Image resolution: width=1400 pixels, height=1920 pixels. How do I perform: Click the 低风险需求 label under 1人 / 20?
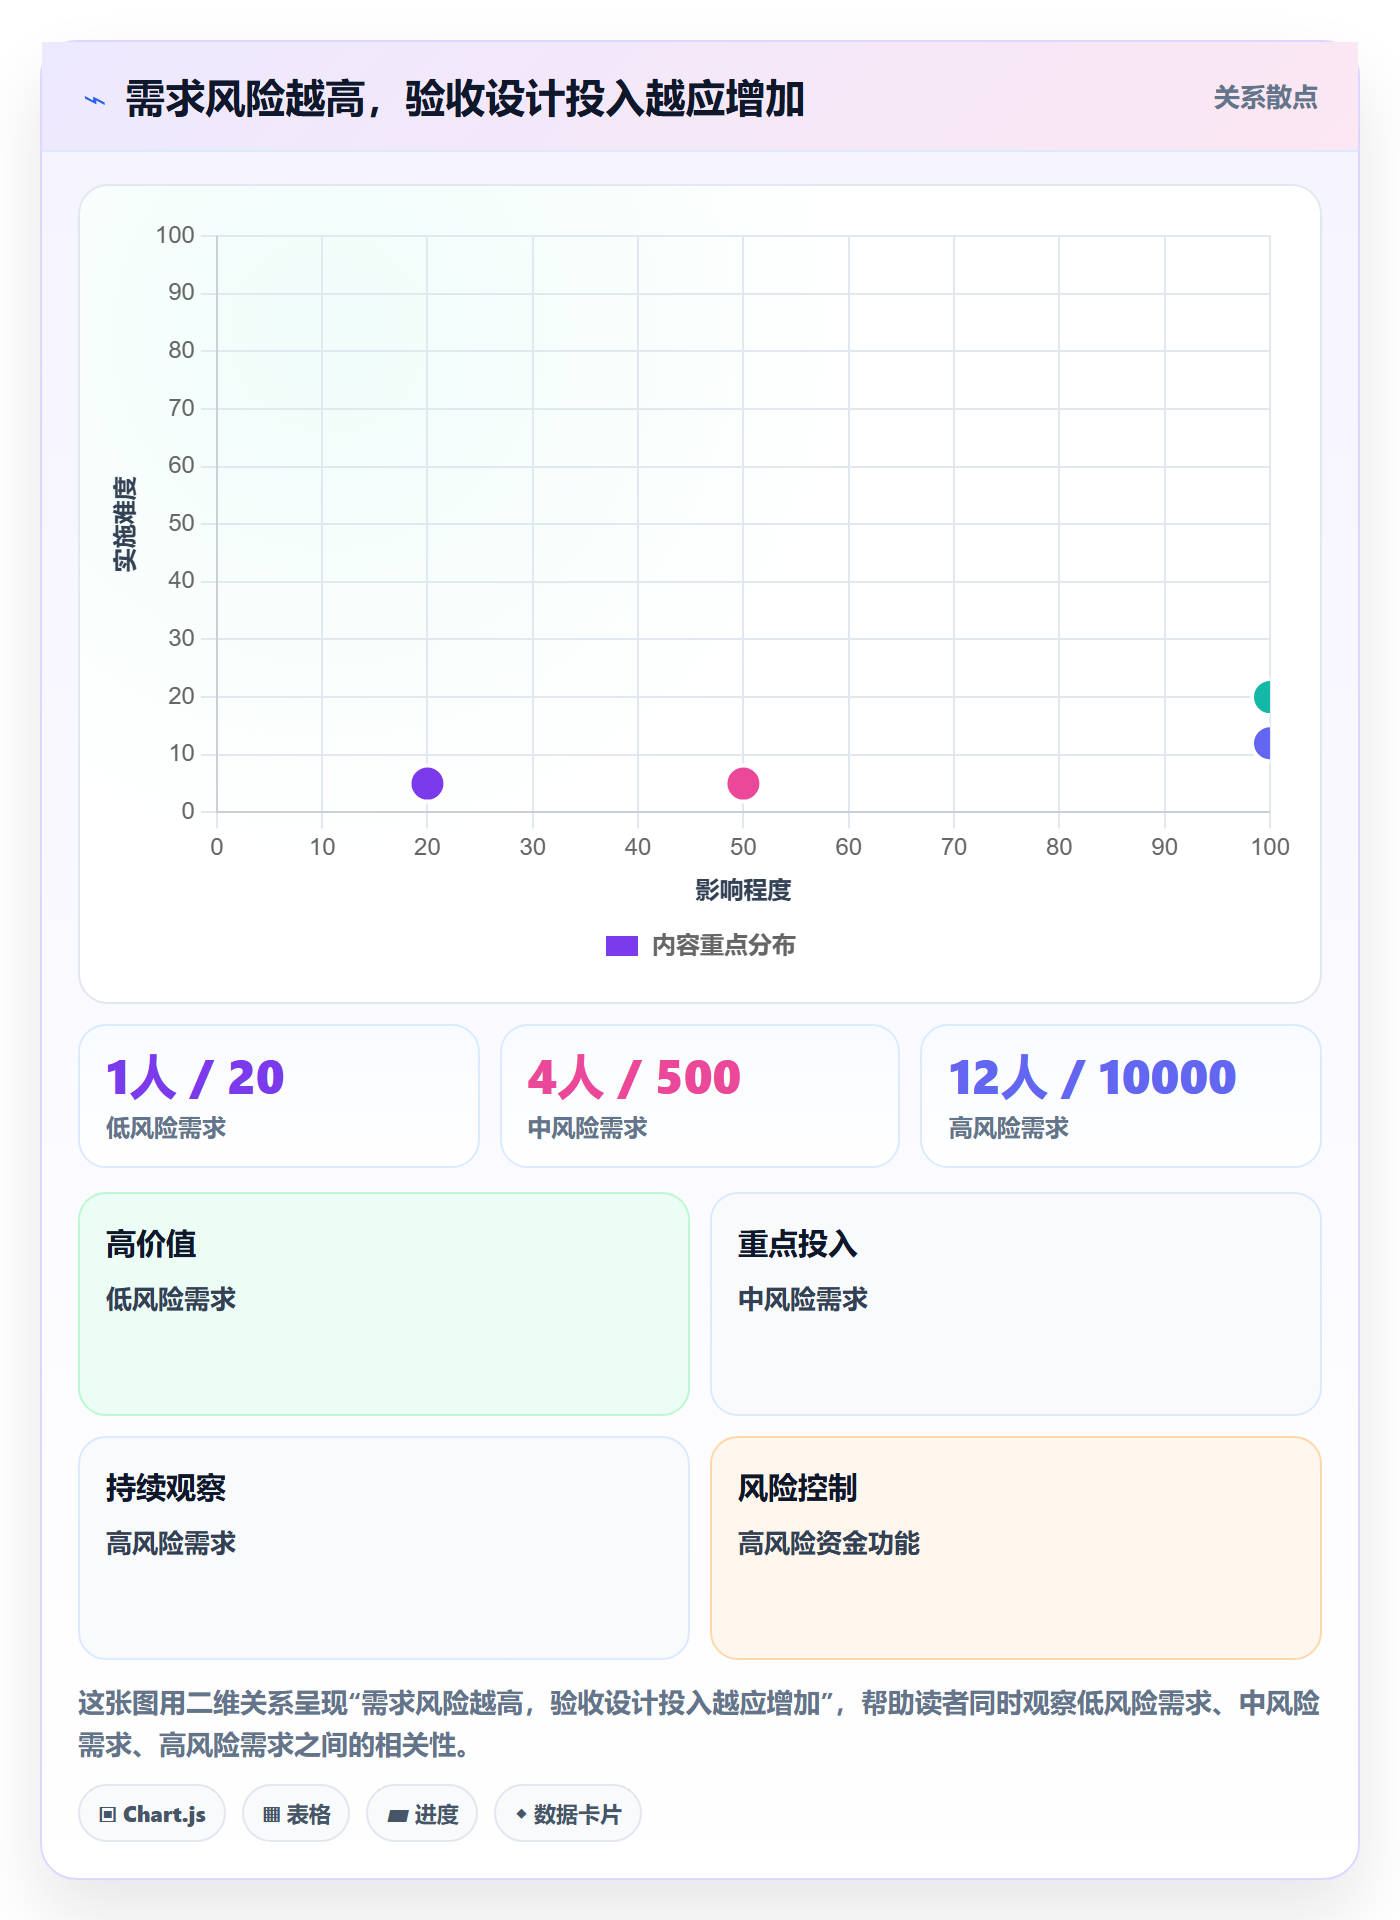tap(166, 1128)
